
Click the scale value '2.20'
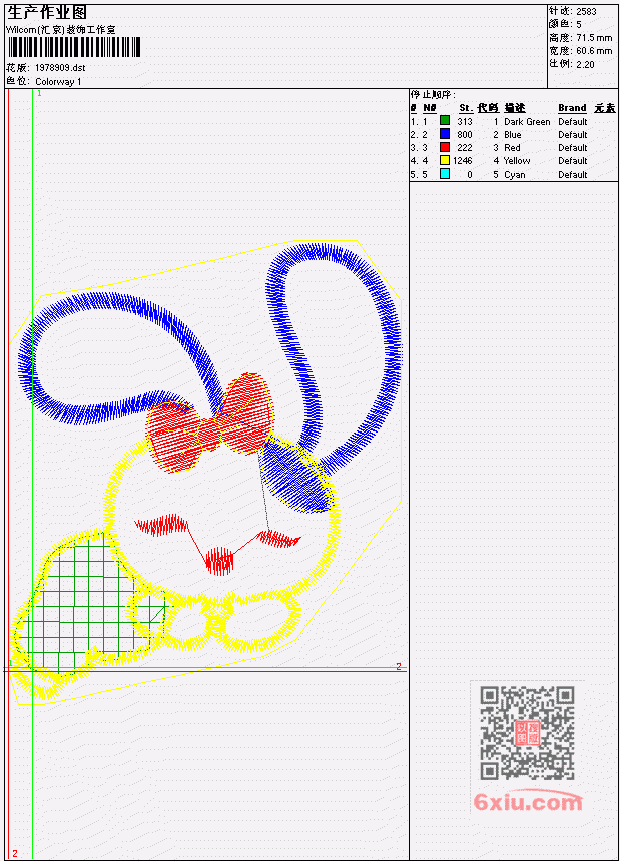tap(585, 64)
